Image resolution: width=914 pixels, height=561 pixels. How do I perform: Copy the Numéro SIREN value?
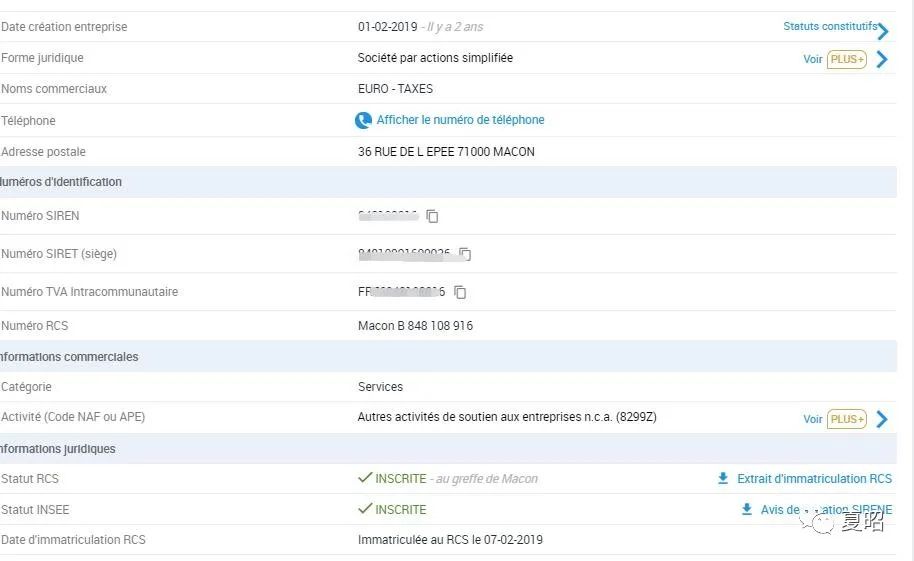coord(432,216)
